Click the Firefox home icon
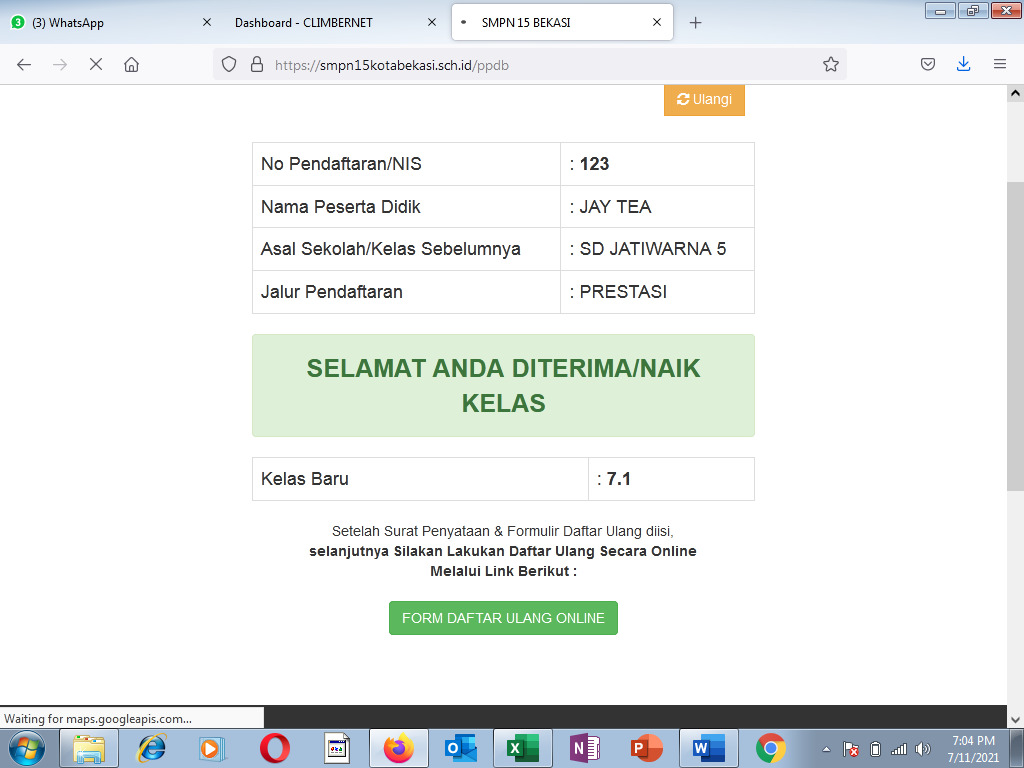This screenshot has height=768, width=1024. 131,64
